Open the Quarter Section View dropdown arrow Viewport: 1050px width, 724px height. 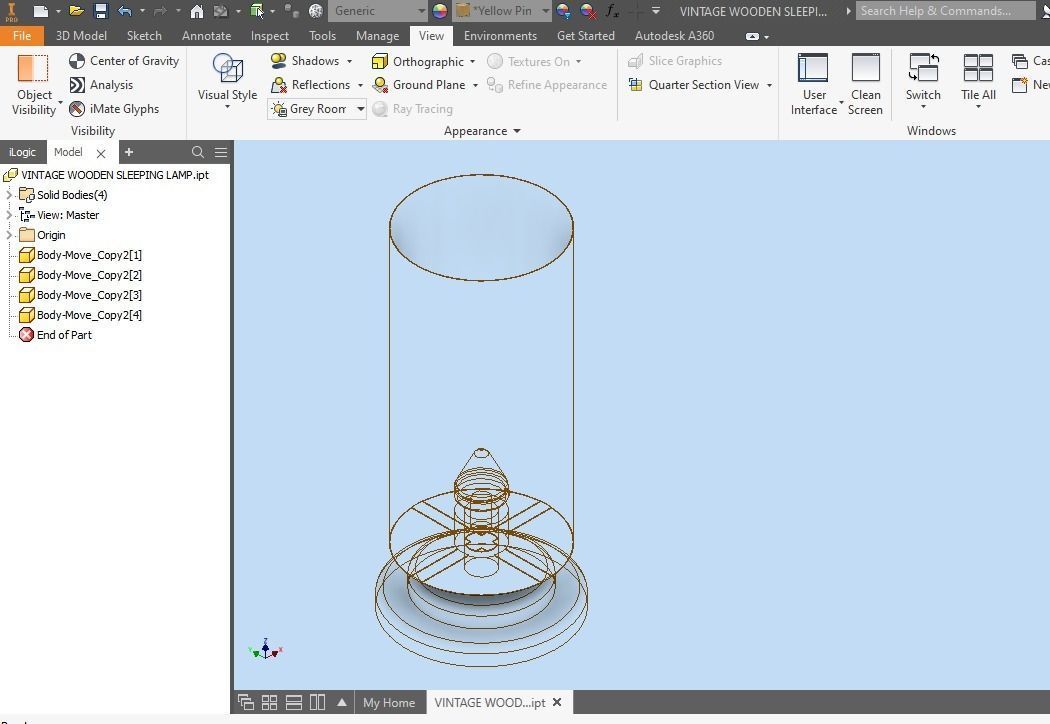769,86
